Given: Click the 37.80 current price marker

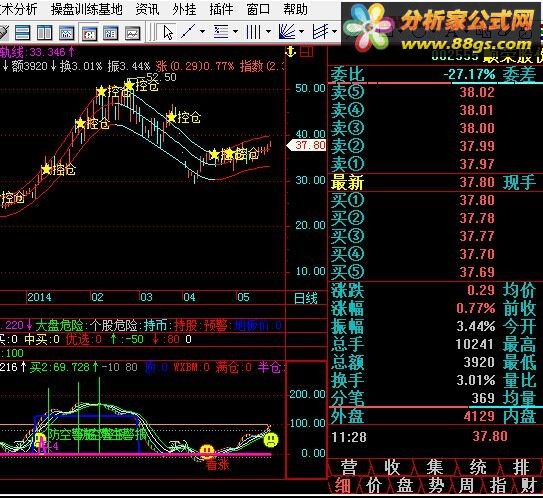Looking at the screenshot, I should 306,145.
